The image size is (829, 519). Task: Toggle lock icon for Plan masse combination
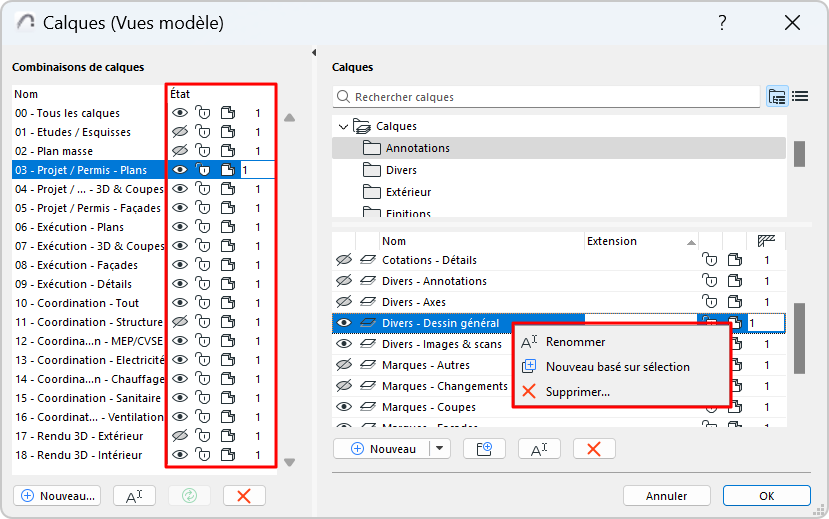[203, 151]
